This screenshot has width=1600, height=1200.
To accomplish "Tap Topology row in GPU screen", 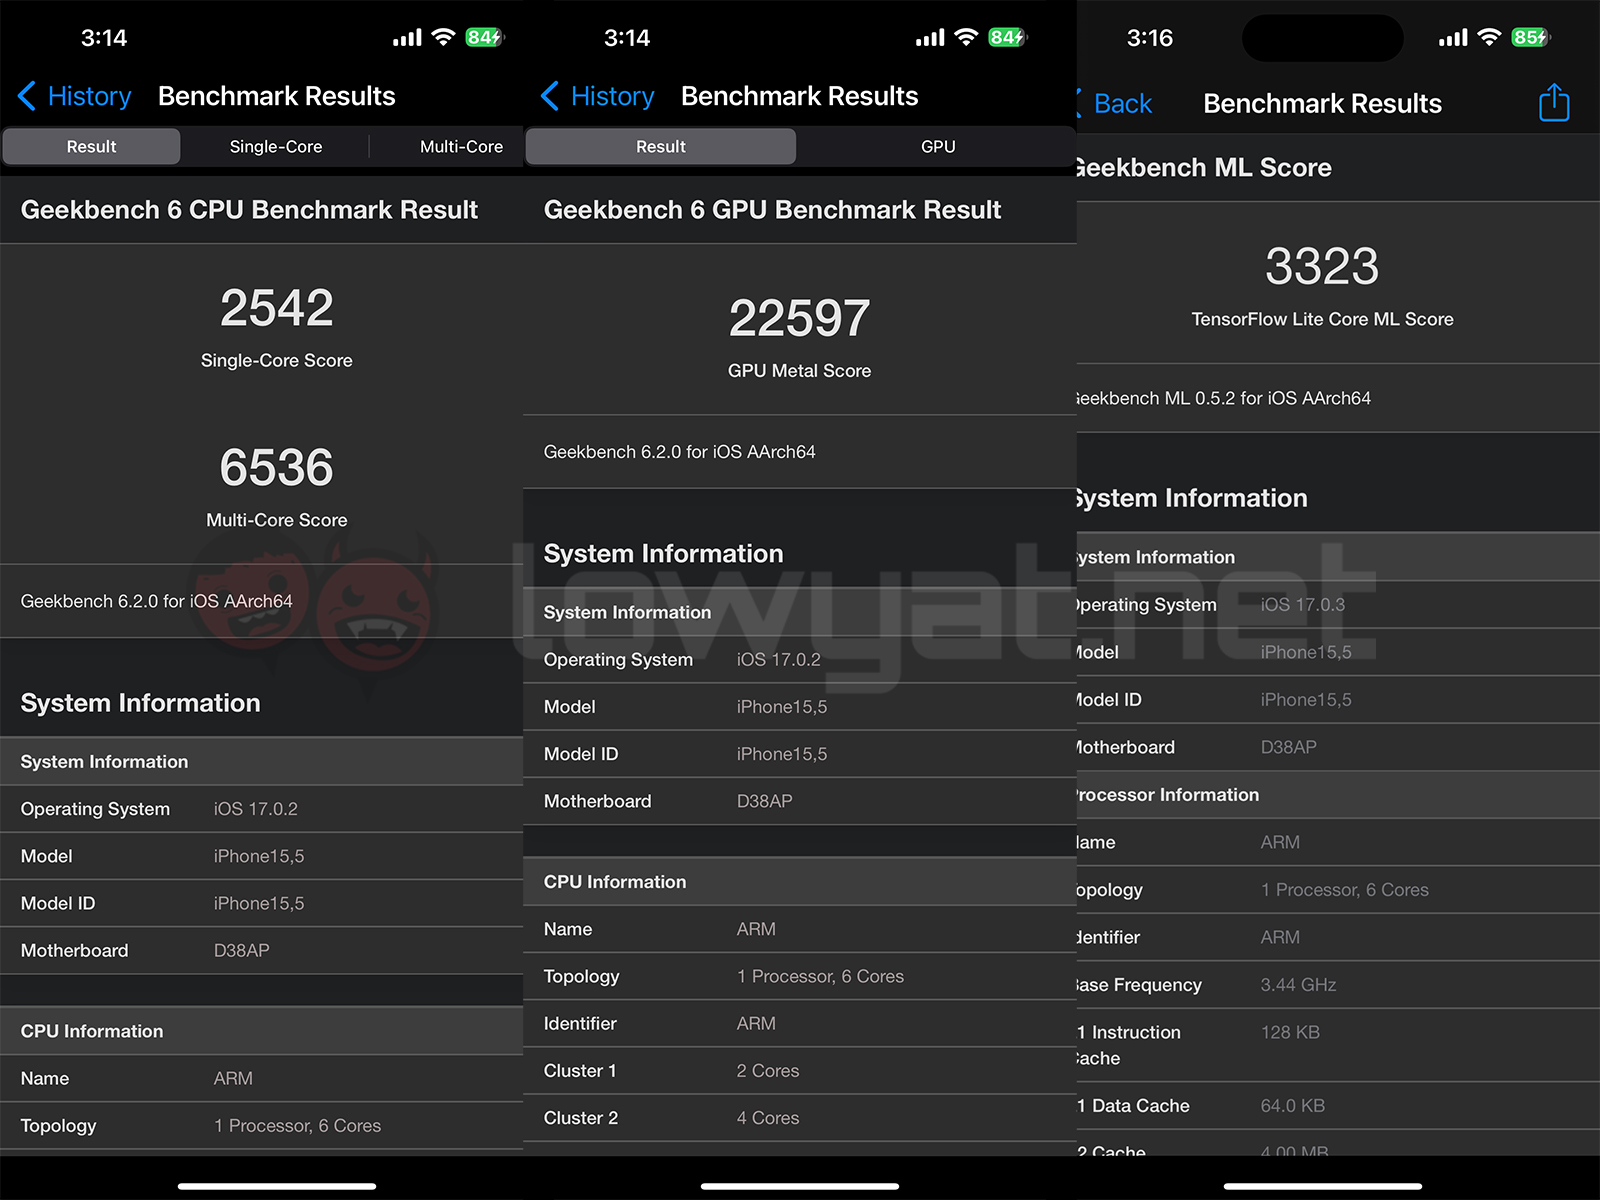I will point(800,976).
